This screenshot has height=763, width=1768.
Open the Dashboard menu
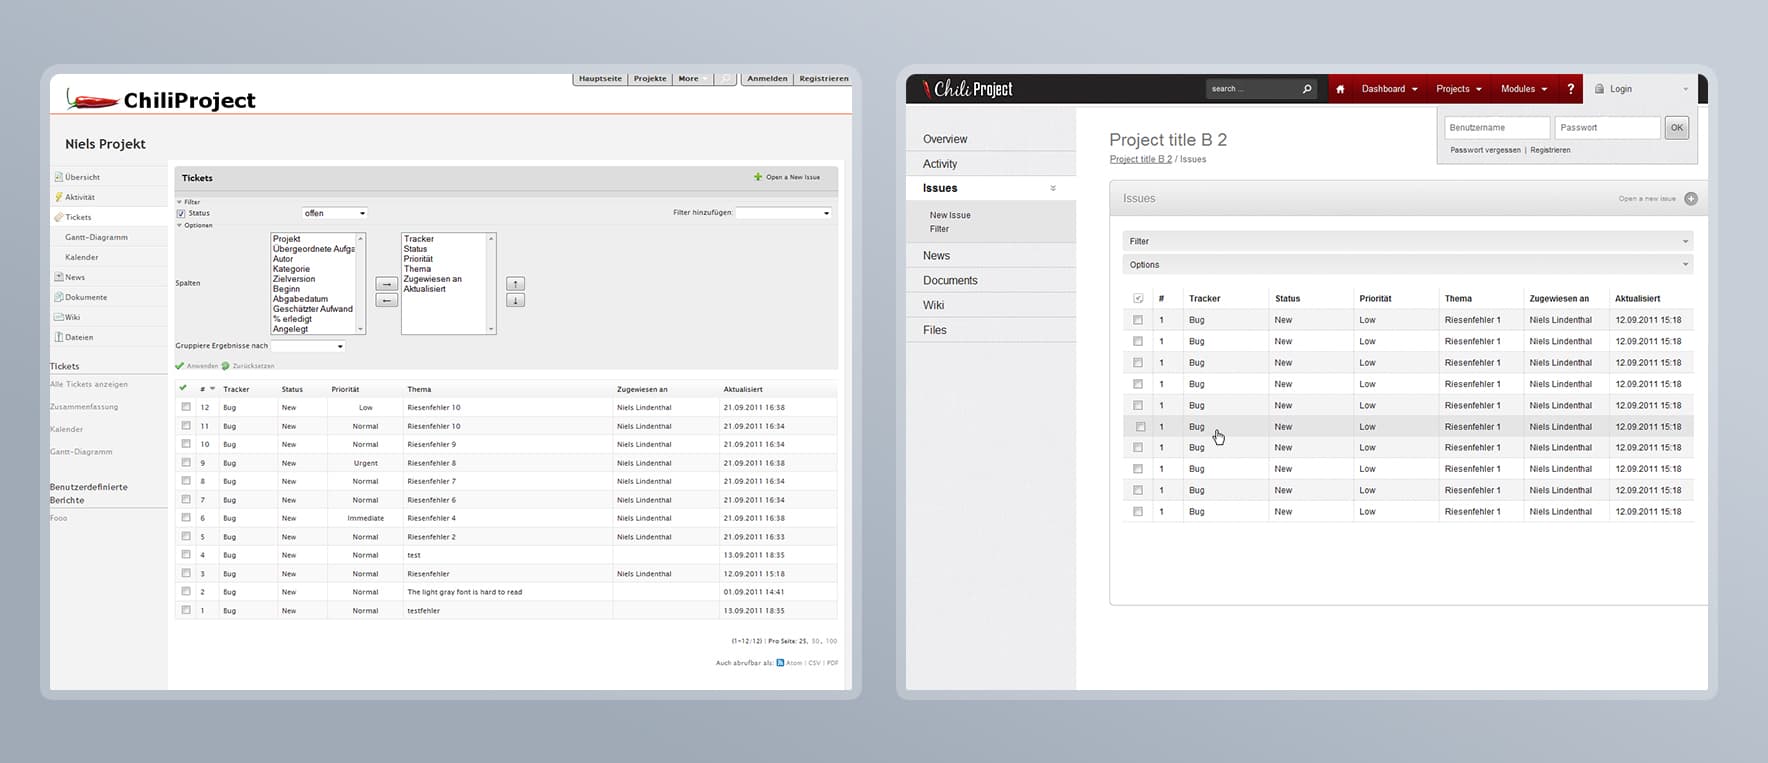pyautogui.click(x=1389, y=89)
